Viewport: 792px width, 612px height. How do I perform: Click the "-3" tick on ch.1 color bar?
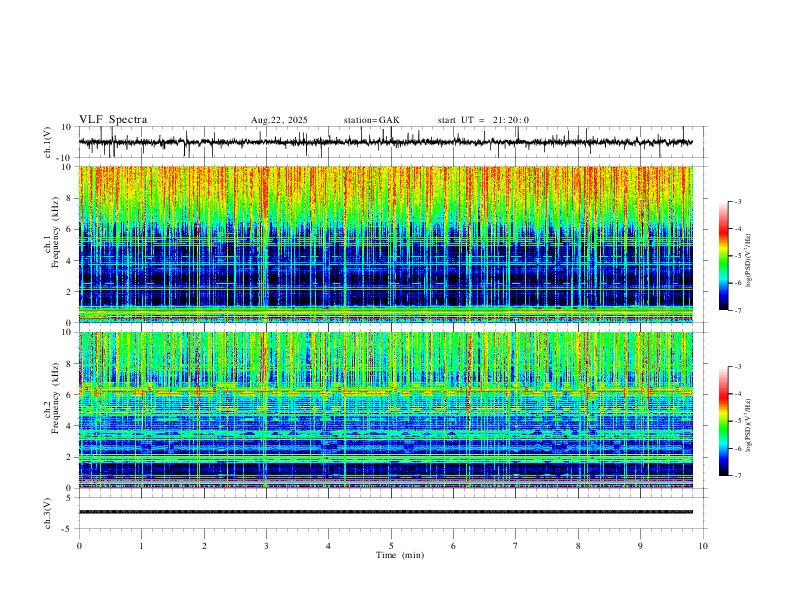pos(737,201)
